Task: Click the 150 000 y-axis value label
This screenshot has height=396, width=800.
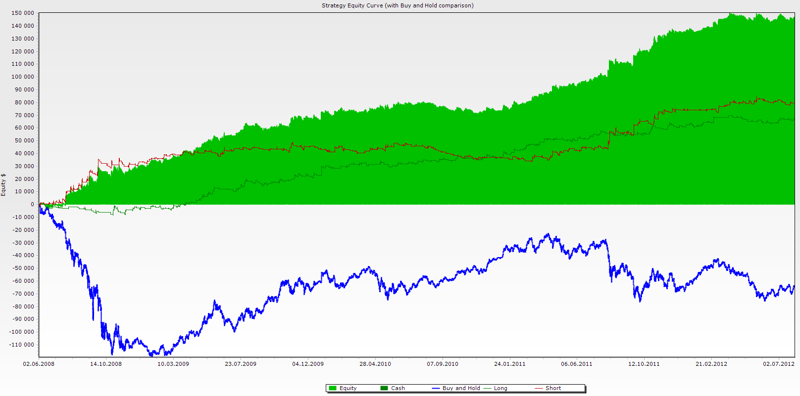Action: click(23, 13)
